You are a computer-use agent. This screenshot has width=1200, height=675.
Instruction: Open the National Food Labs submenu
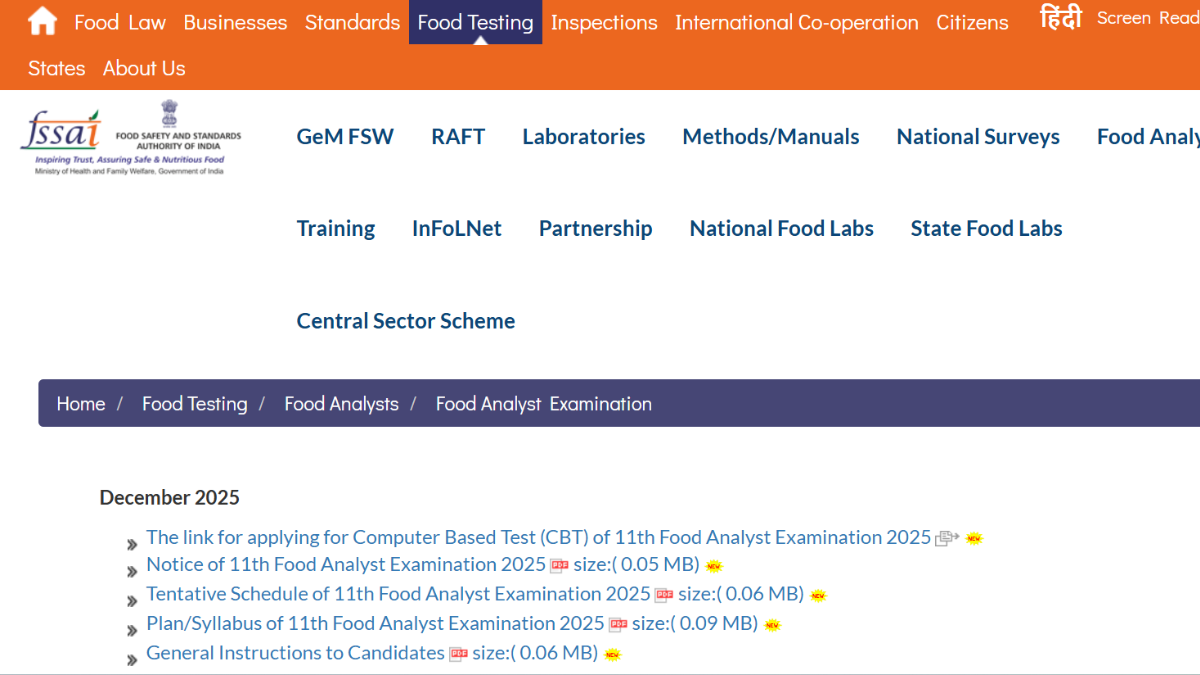pyautogui.click(x=781, y=229)
